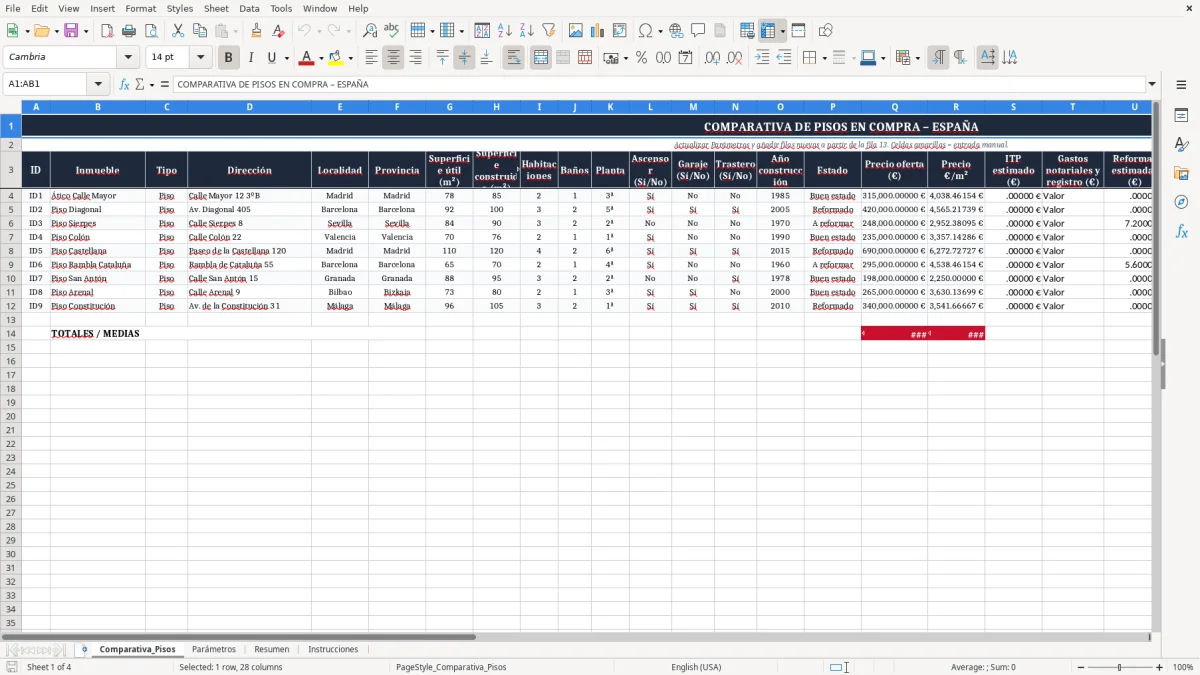Viewport: 1200px width, 675px height.
Task: Insert a pivot table
Action: point(620,31)
